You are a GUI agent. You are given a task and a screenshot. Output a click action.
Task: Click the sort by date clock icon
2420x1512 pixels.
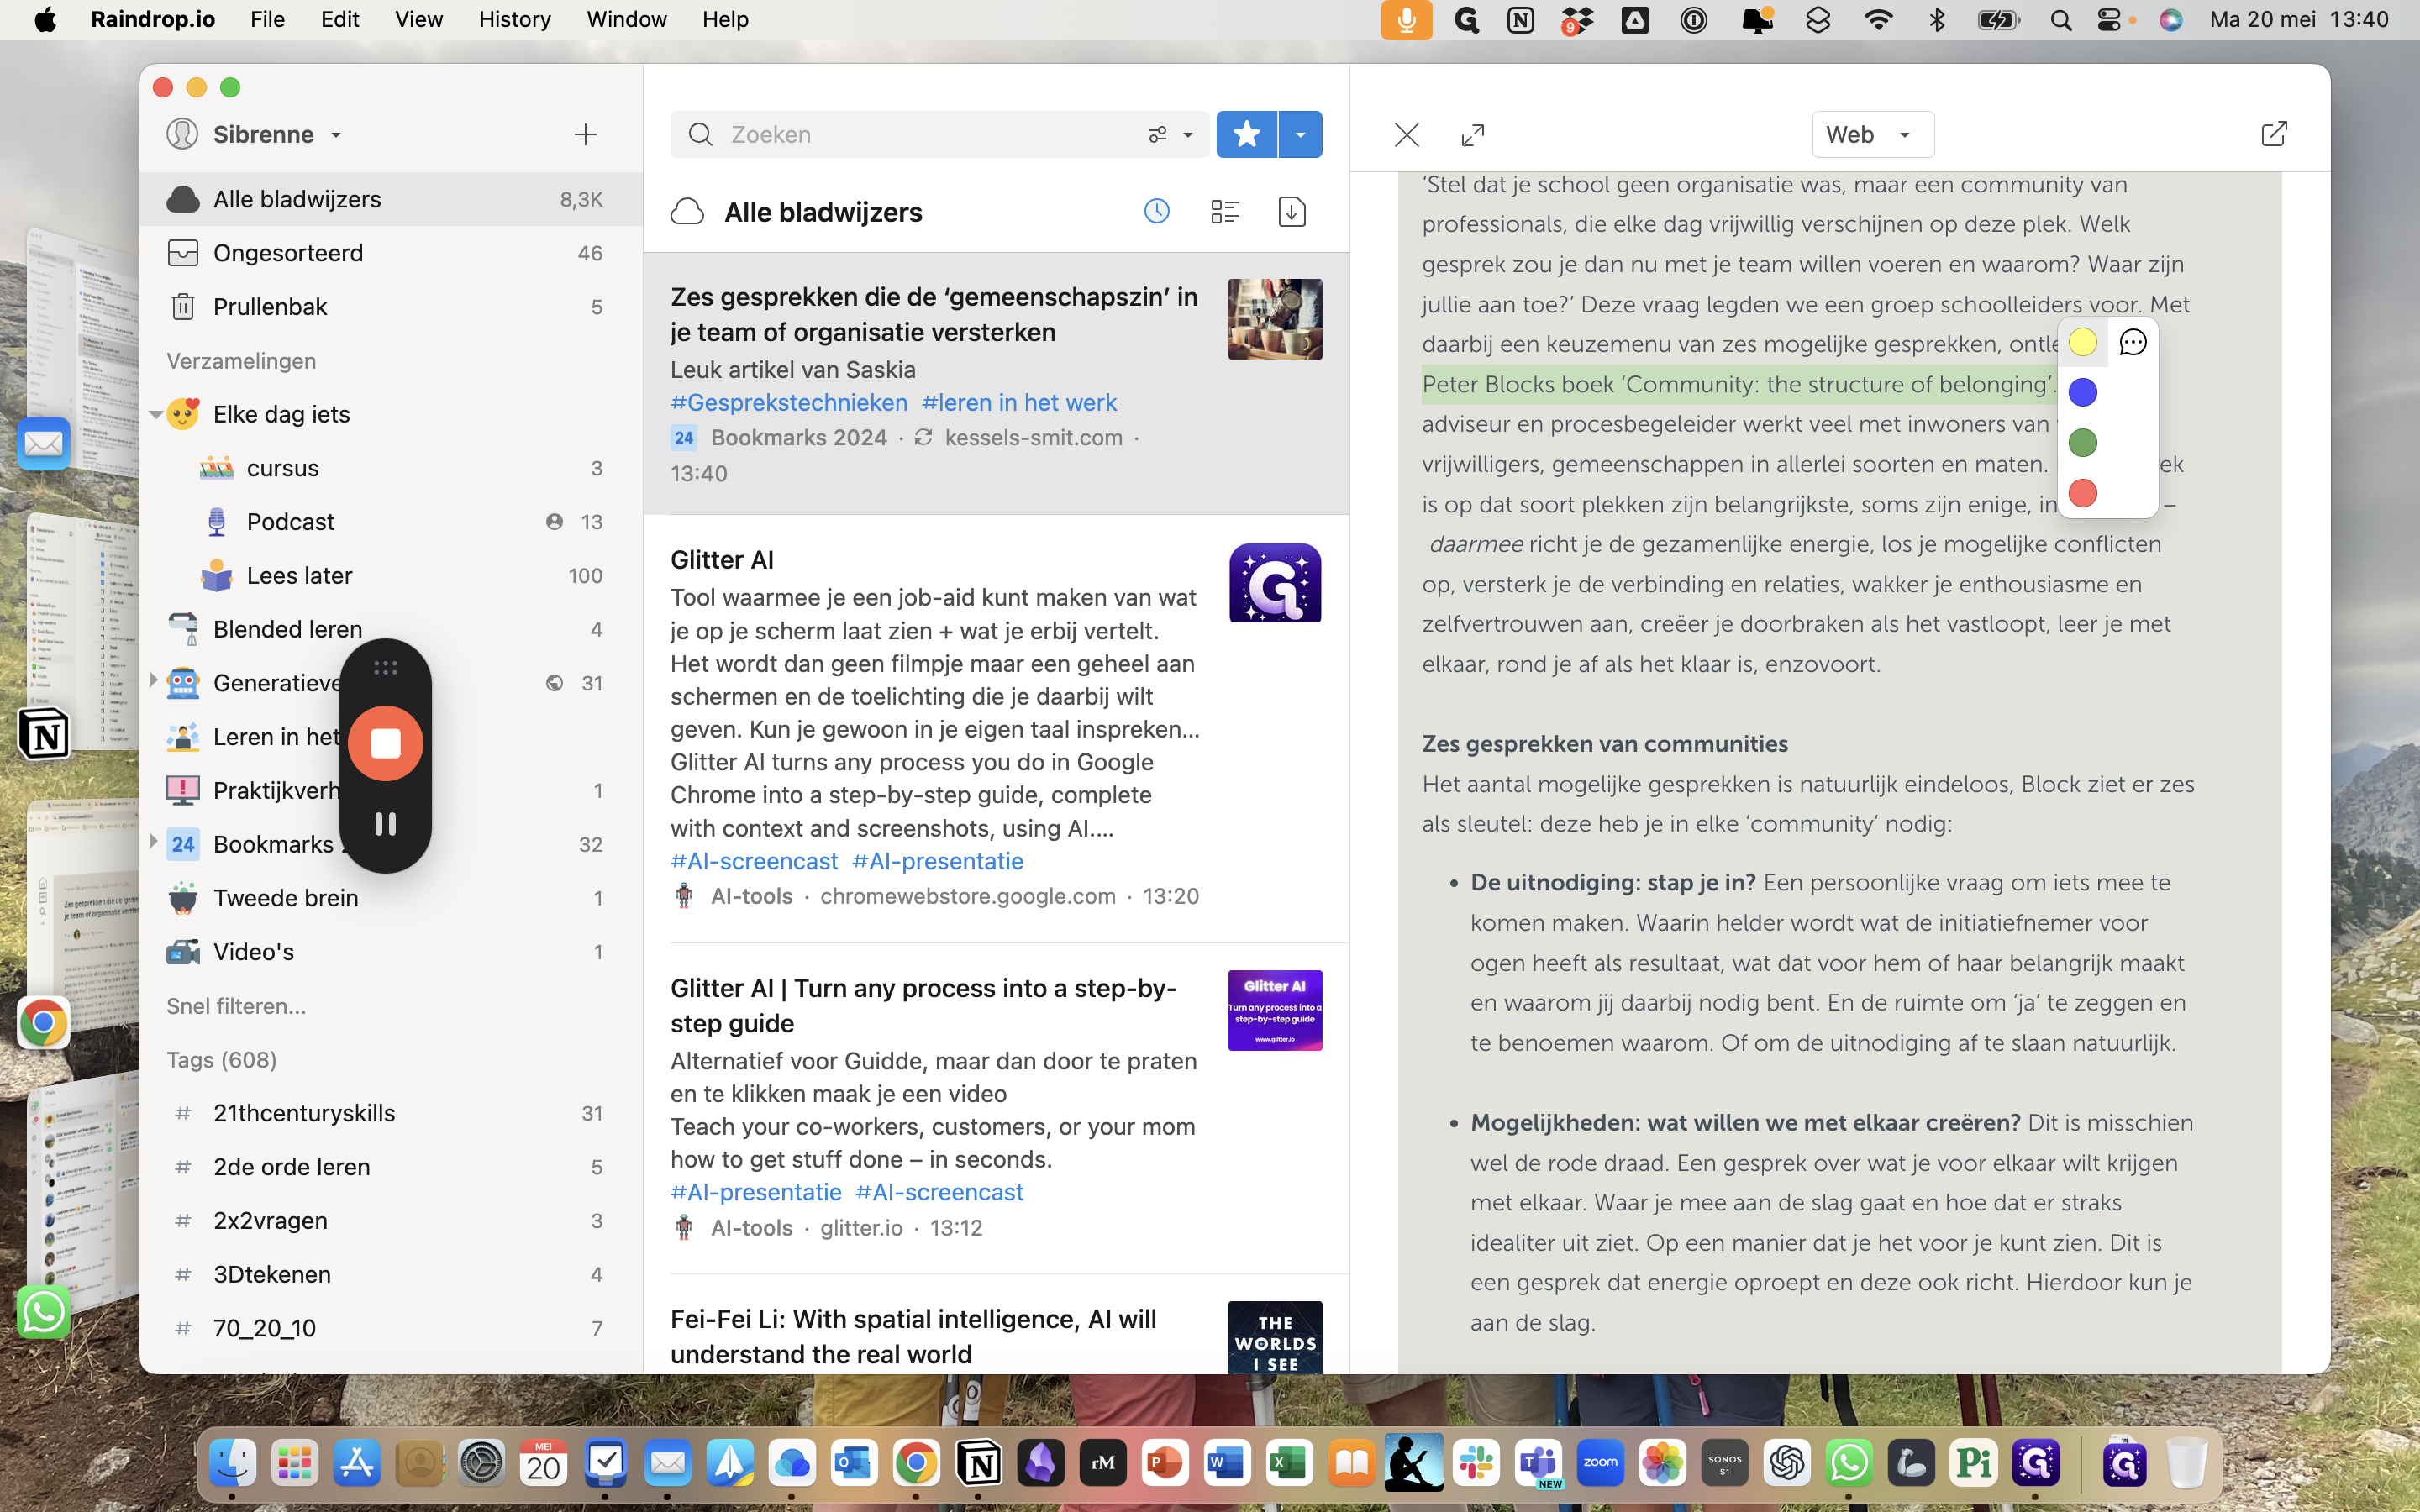(1157, 211)
